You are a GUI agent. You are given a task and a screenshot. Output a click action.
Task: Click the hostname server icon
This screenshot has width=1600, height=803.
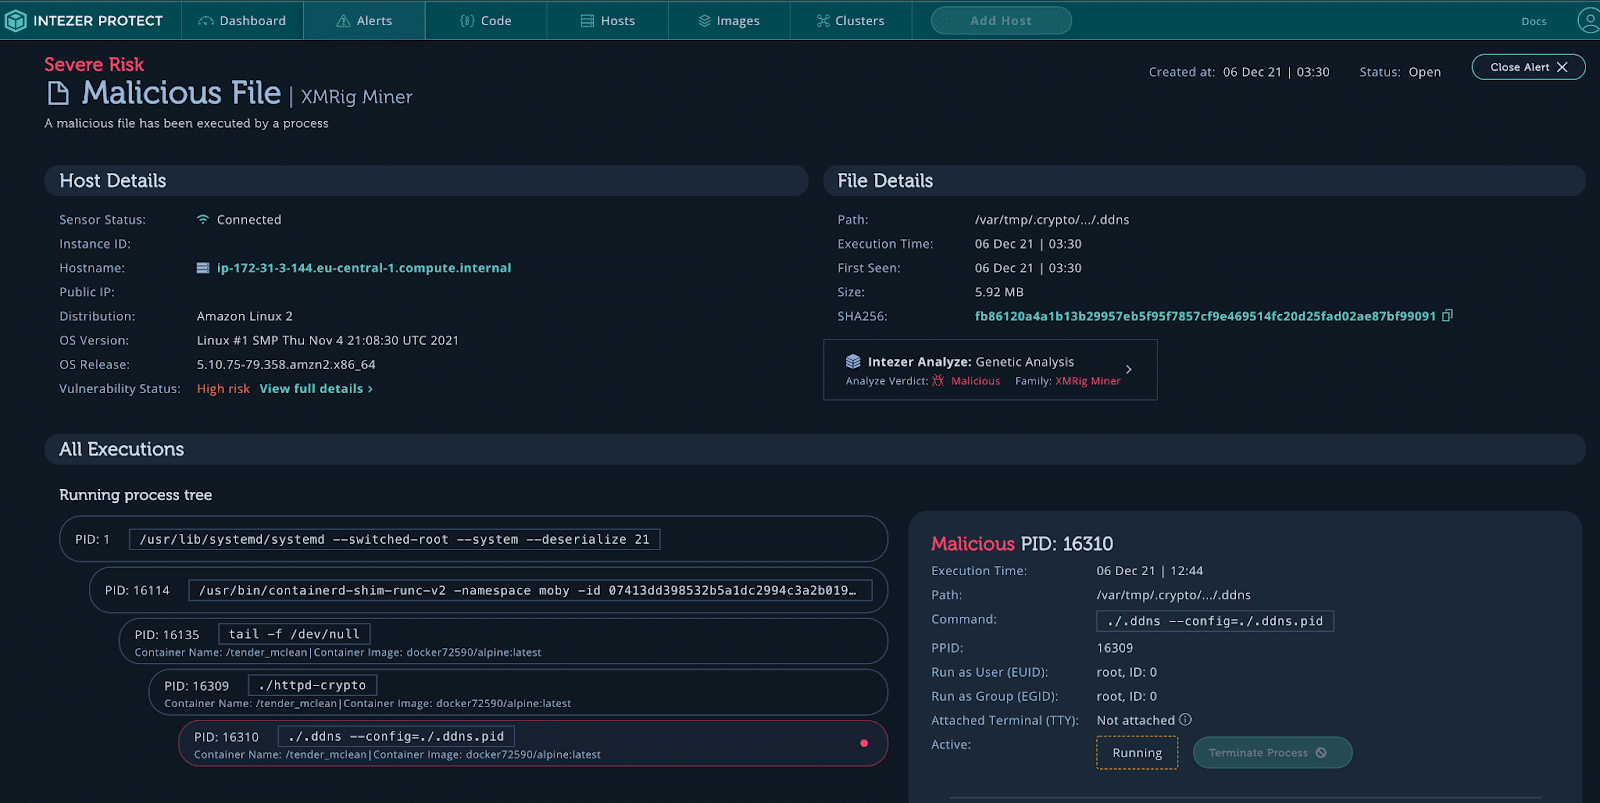click(203, 268)
